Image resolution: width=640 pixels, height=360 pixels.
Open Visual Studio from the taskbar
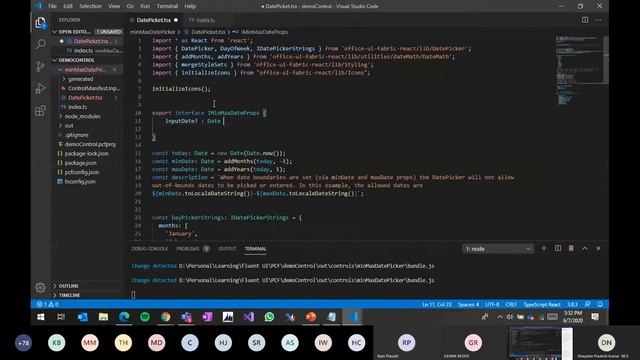[x=249, y=317]
